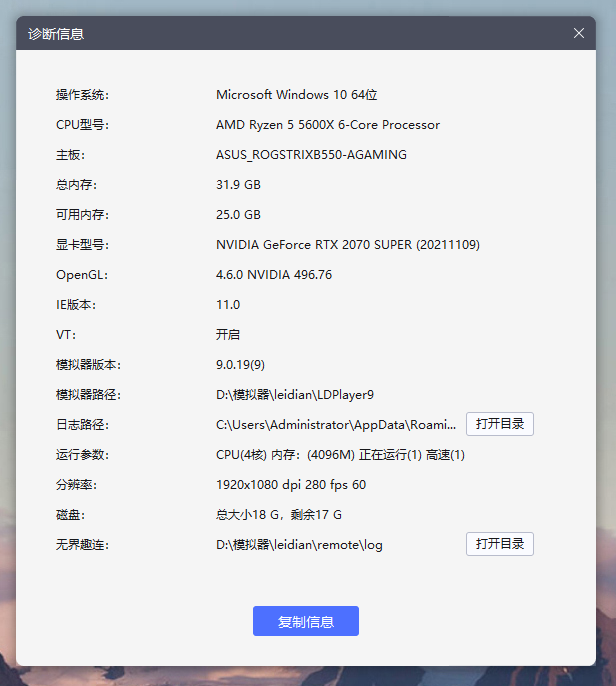Image resolution: width=616 pixels, height=686 pixels.
Task: Click the OpenGL 4.6.0 NVIDIA 496.76 value
Action: pos(274,275)
